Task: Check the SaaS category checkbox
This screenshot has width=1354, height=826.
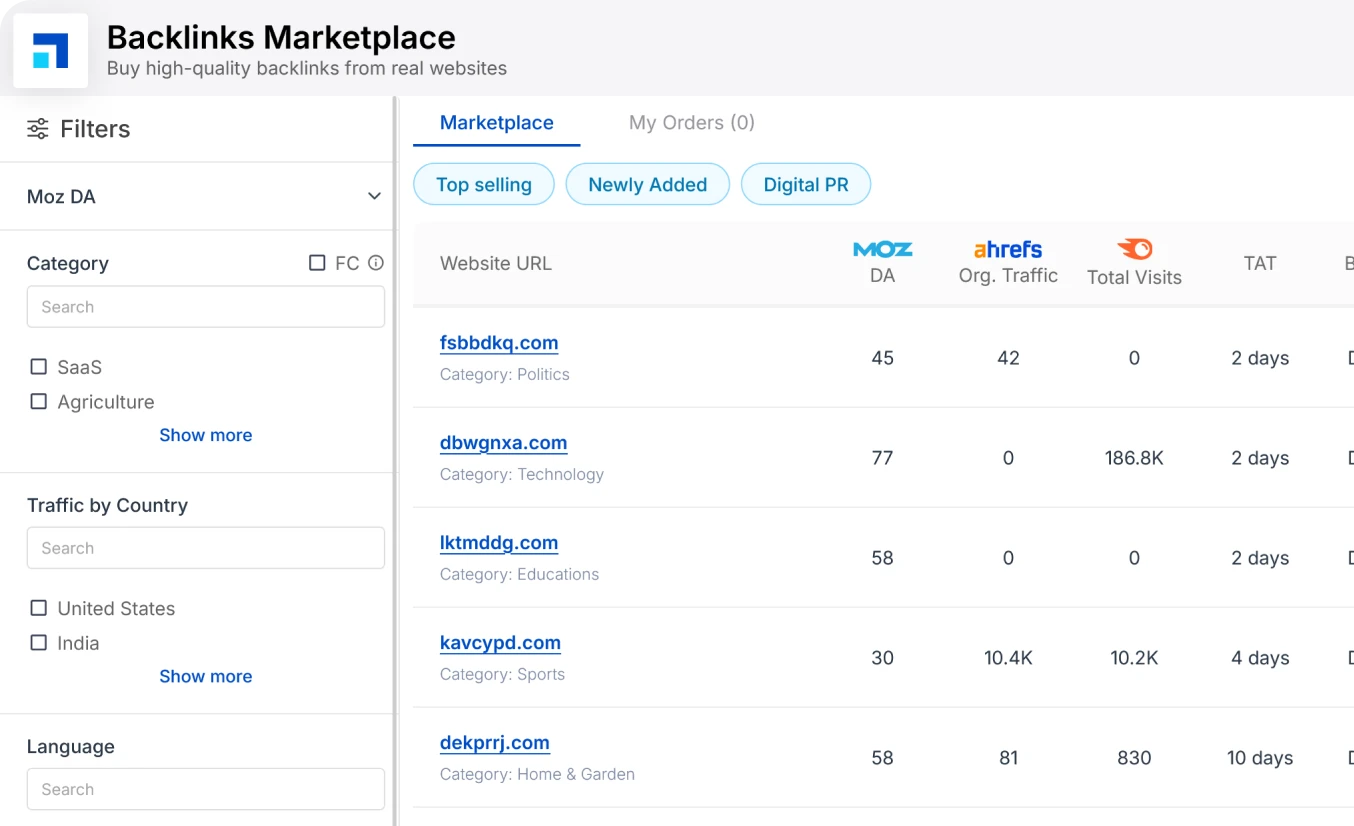Action: (x=39, y=367)
